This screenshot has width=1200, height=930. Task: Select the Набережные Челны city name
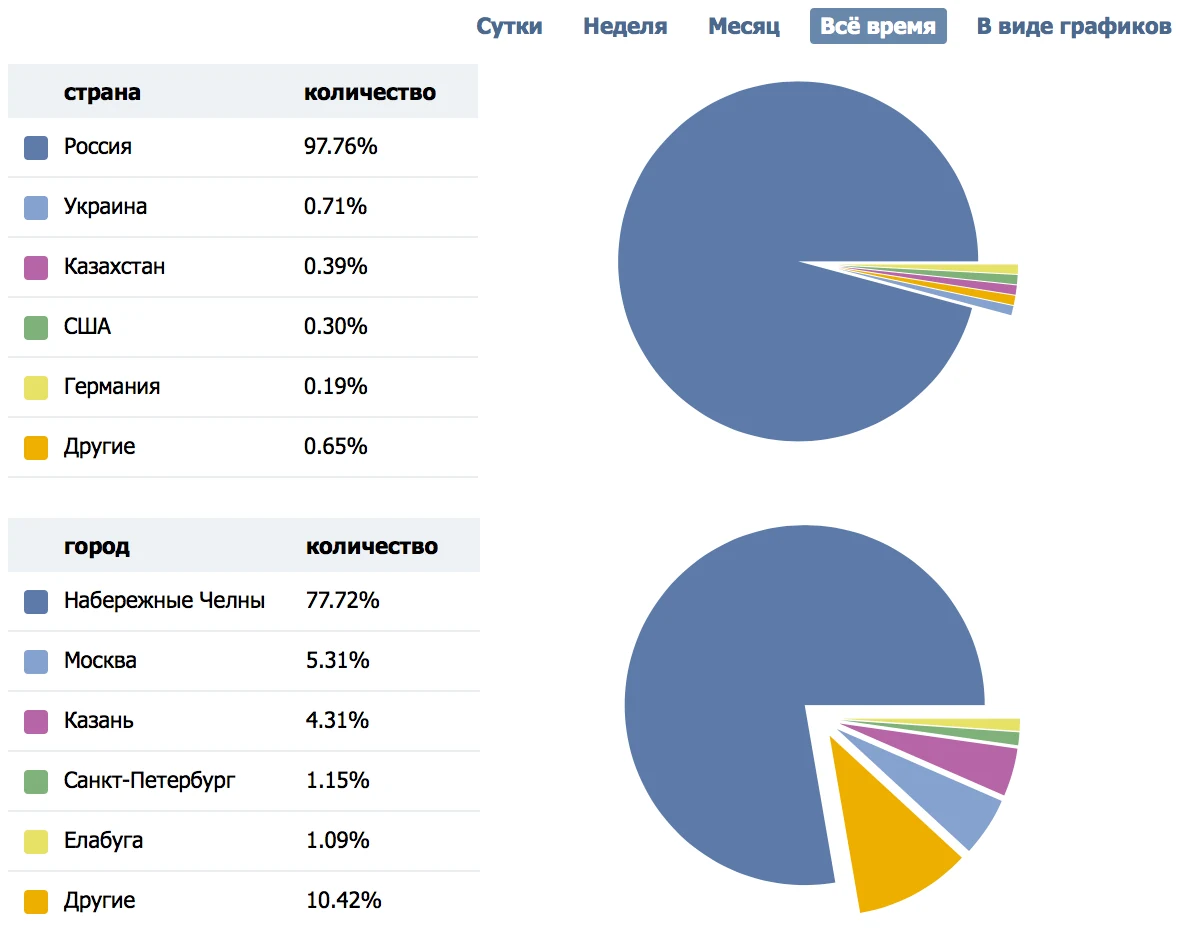(x=165, y=601)
